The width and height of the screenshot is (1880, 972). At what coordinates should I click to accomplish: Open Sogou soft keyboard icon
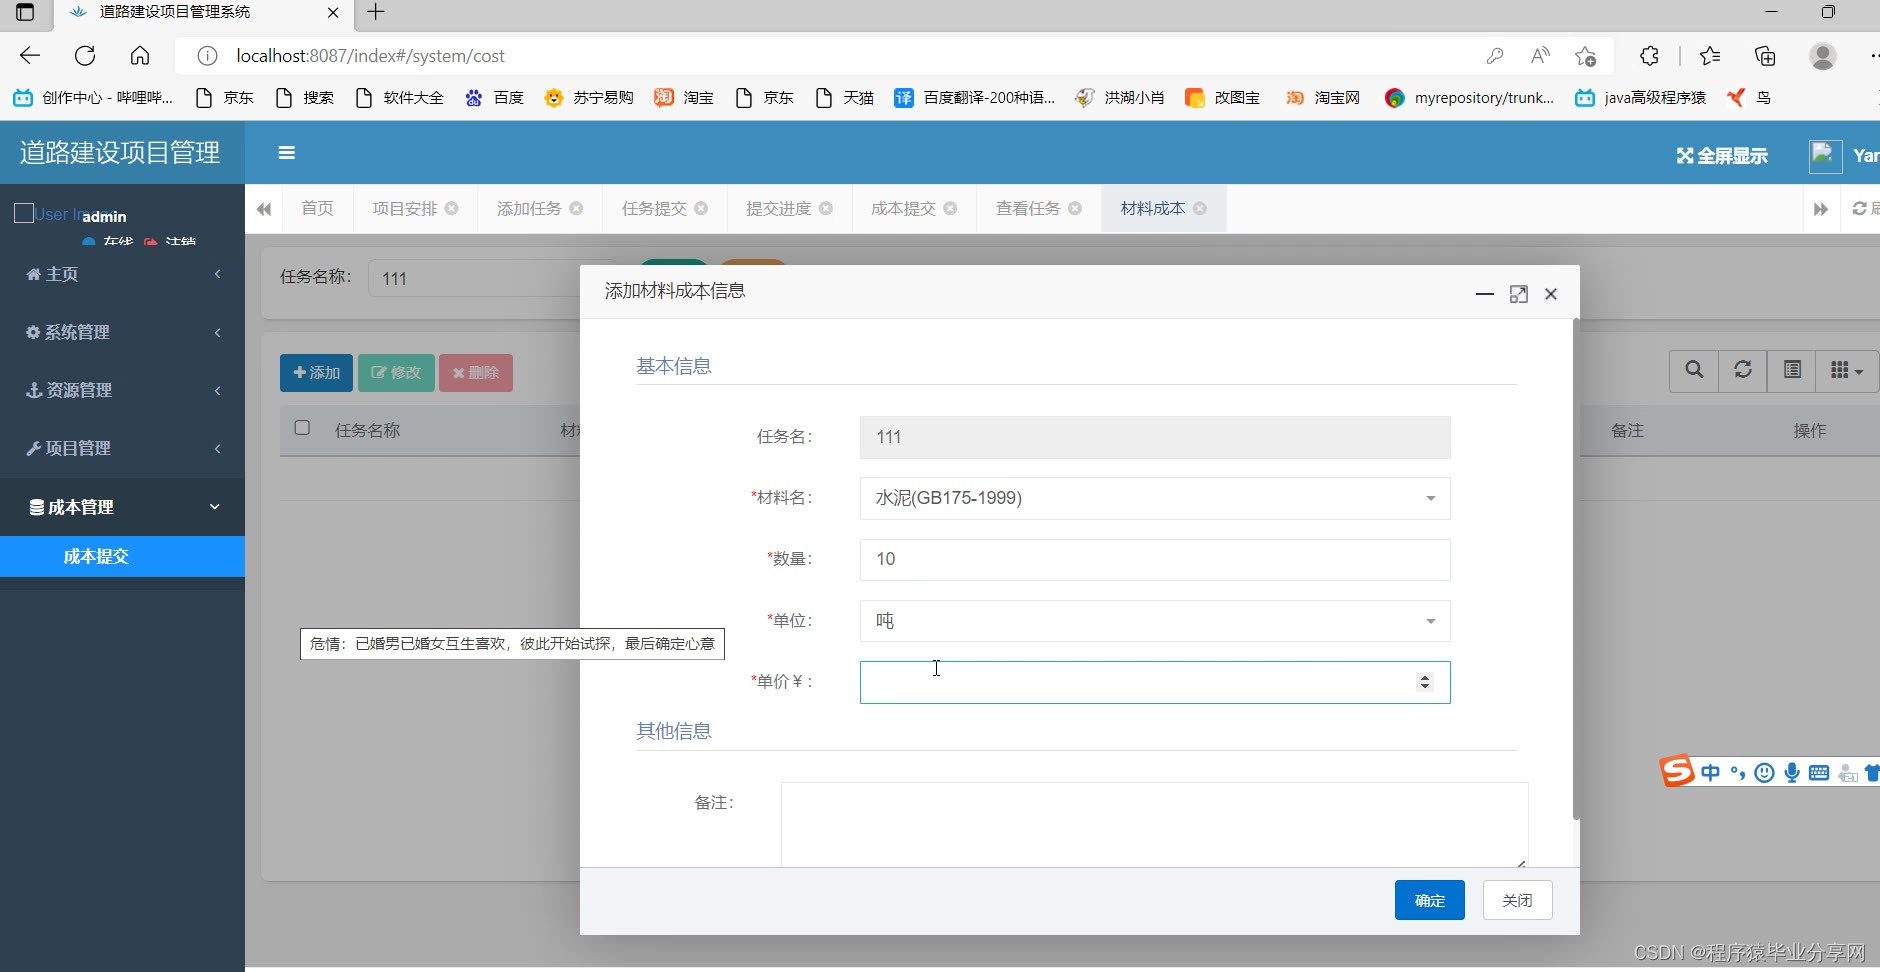(x=1819, y=772)
